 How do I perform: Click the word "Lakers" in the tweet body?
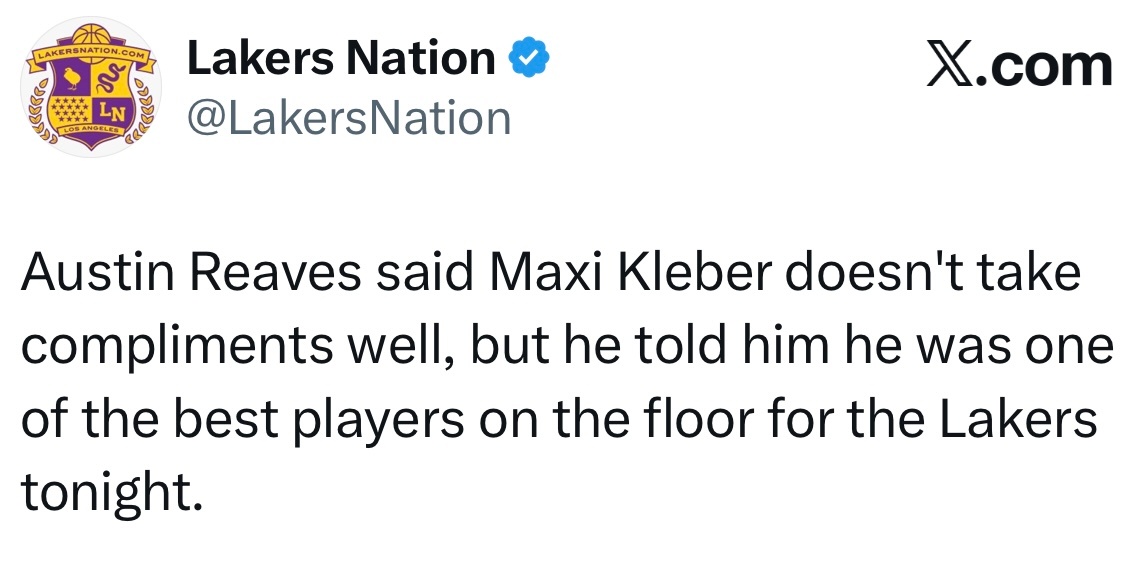[1018, 419]
